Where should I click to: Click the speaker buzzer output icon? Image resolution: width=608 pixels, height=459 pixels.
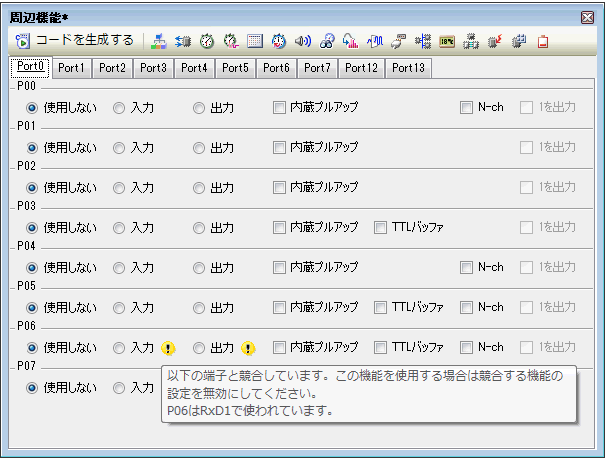point(302,42)
